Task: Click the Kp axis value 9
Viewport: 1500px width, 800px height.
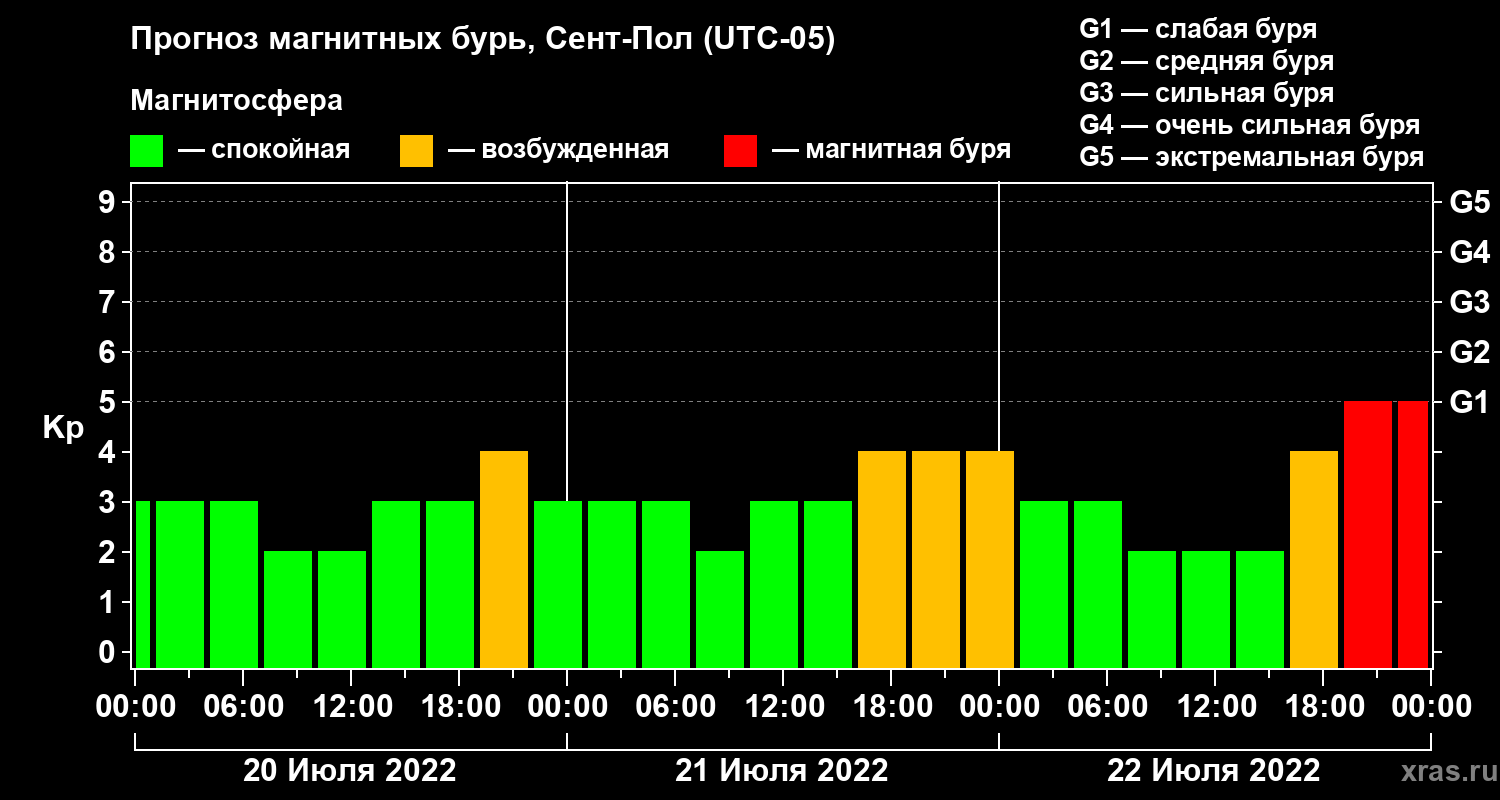Action: pos(109,202)
